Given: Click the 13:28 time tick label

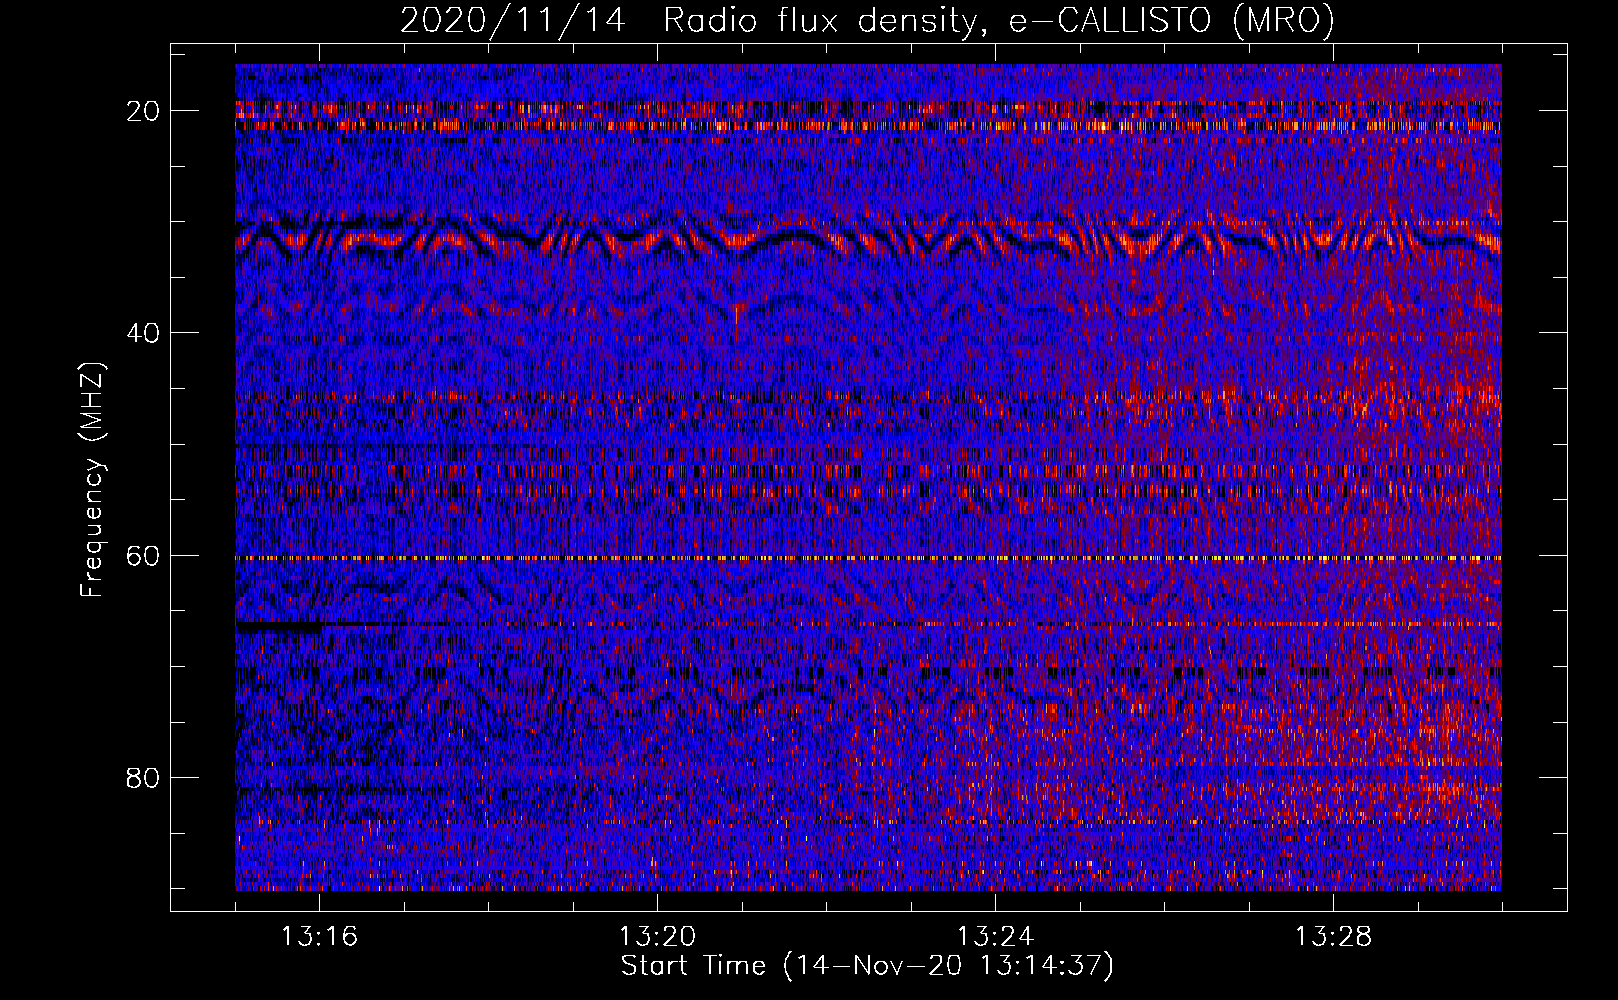Looking at the screenshot, I should (1333, 937).
